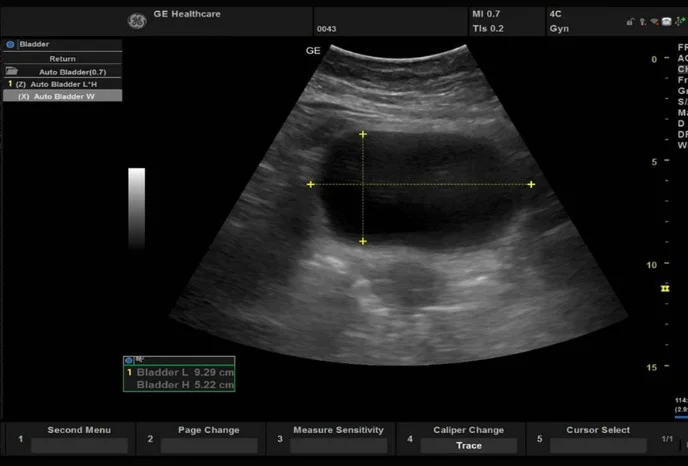Click the folder icon beside Auto Bladder(0.7)
The height and width of the screenshot is (466, 688).
pyautogui.click(x=11, y=72)
